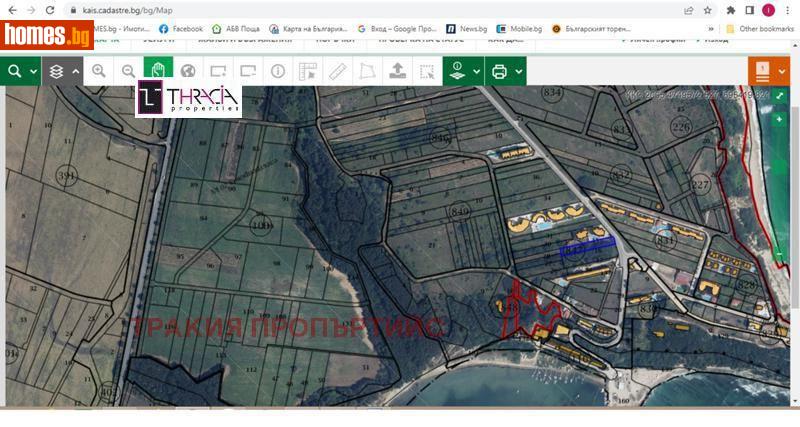800x427 pixels.
Task: Open the Mobile.bg bookmark
Action: click(x=518, y=29)
